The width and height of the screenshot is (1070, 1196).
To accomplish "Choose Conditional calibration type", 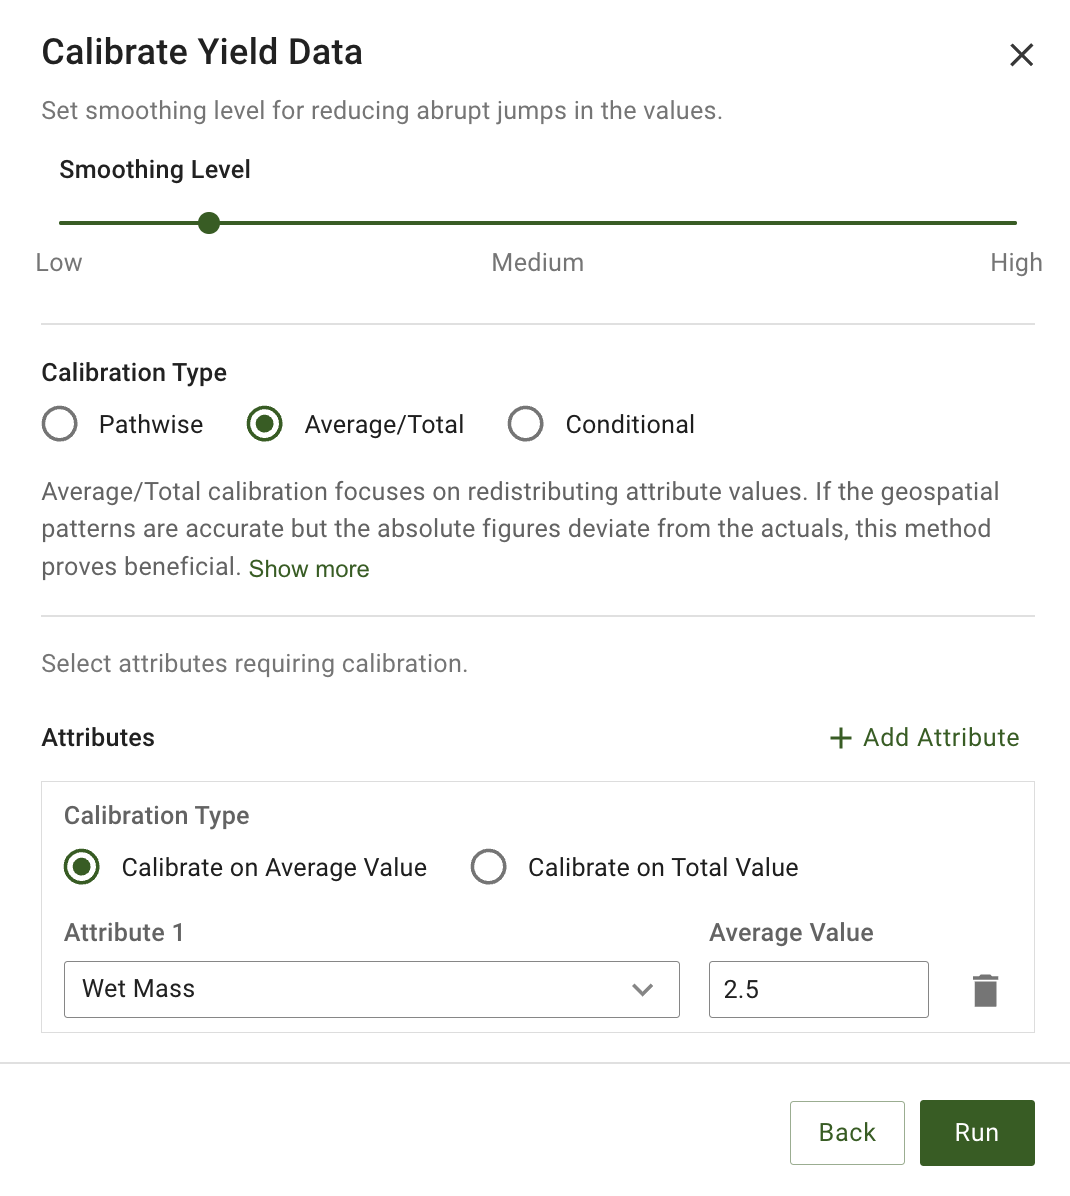I will click(x=526, y=424).
